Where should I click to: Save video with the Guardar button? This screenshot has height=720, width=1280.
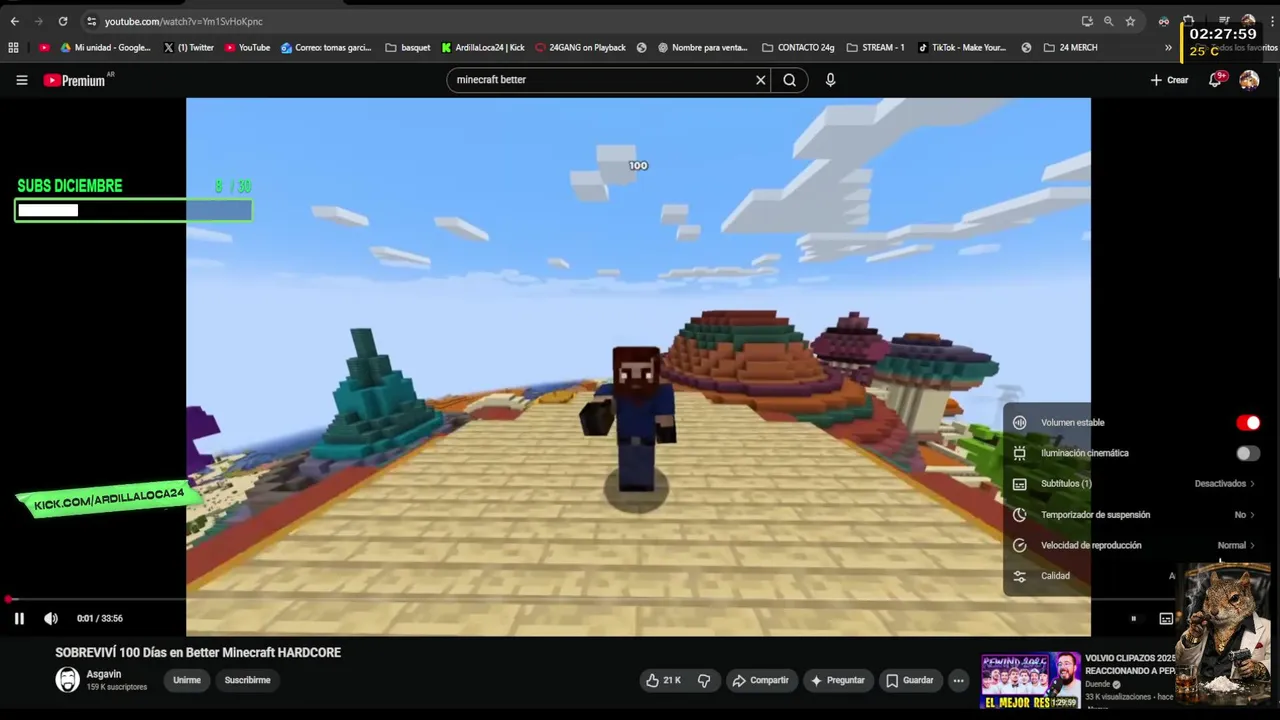click(x=910, y=680)
